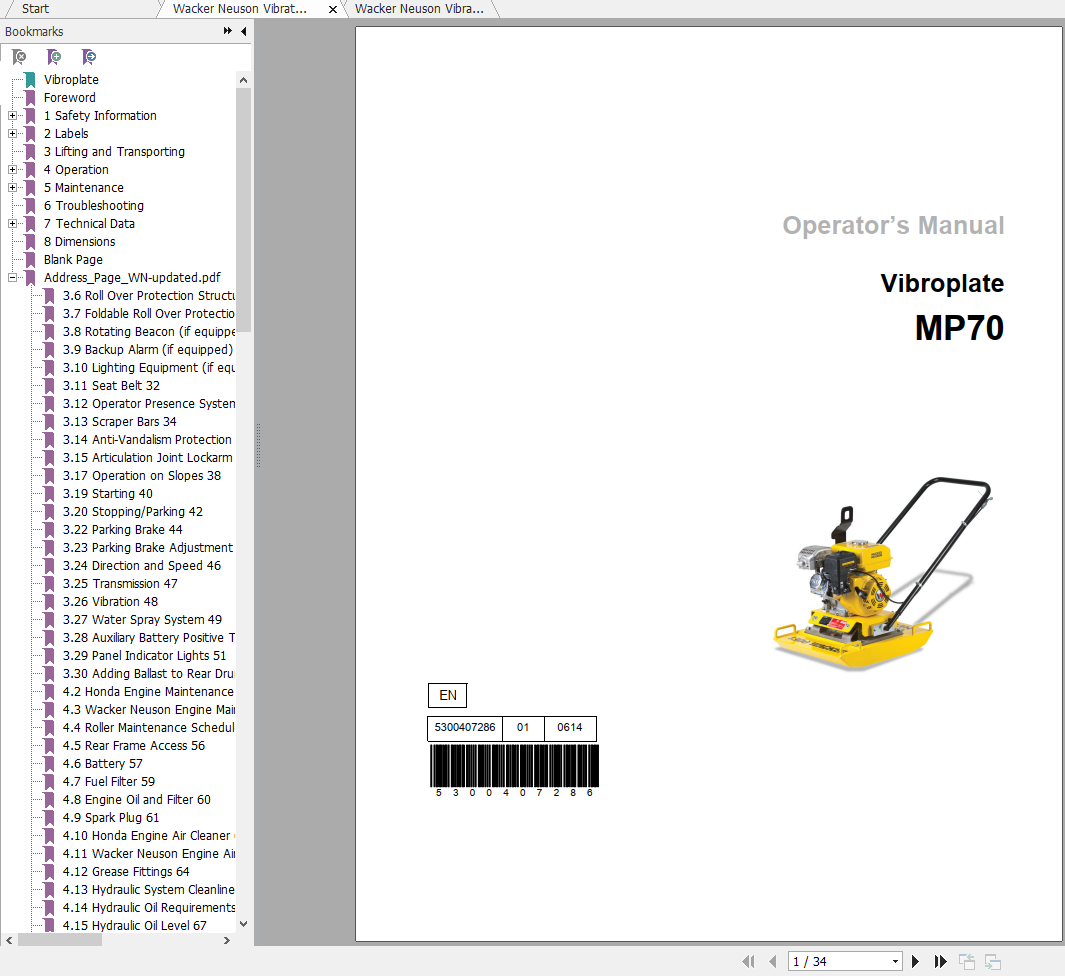Viewport: 1065px width, 976px height.
Task: Click the bookmark properties icon
Action: coord(89,57)
